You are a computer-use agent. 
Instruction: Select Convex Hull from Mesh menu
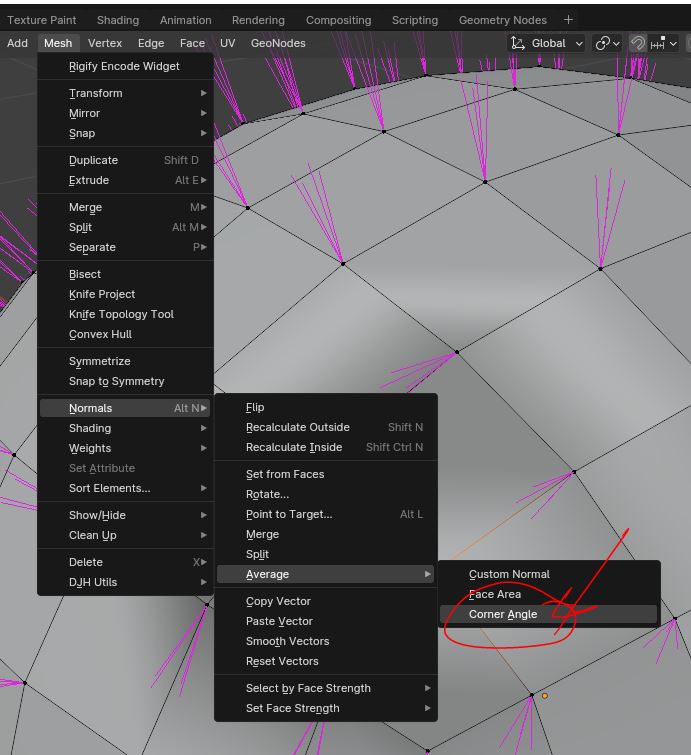tap(100, 334)
